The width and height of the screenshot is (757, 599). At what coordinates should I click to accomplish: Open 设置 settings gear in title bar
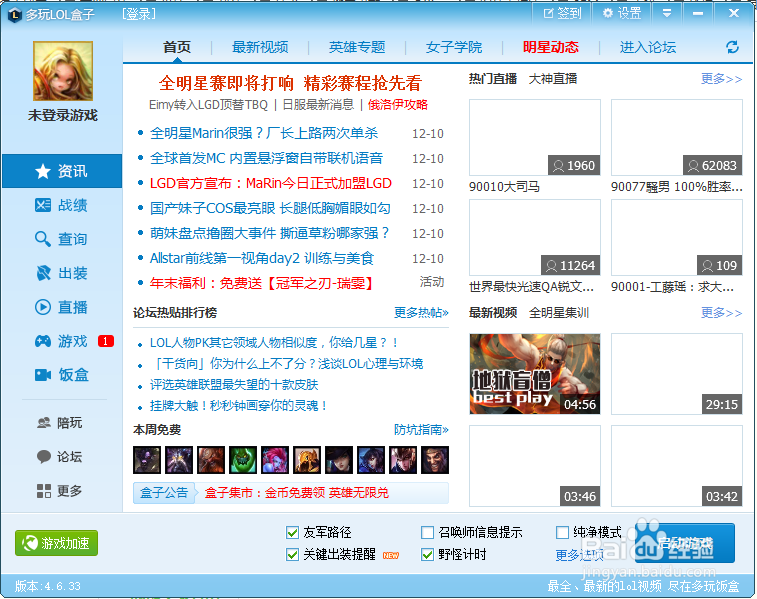tap(622, 14)
